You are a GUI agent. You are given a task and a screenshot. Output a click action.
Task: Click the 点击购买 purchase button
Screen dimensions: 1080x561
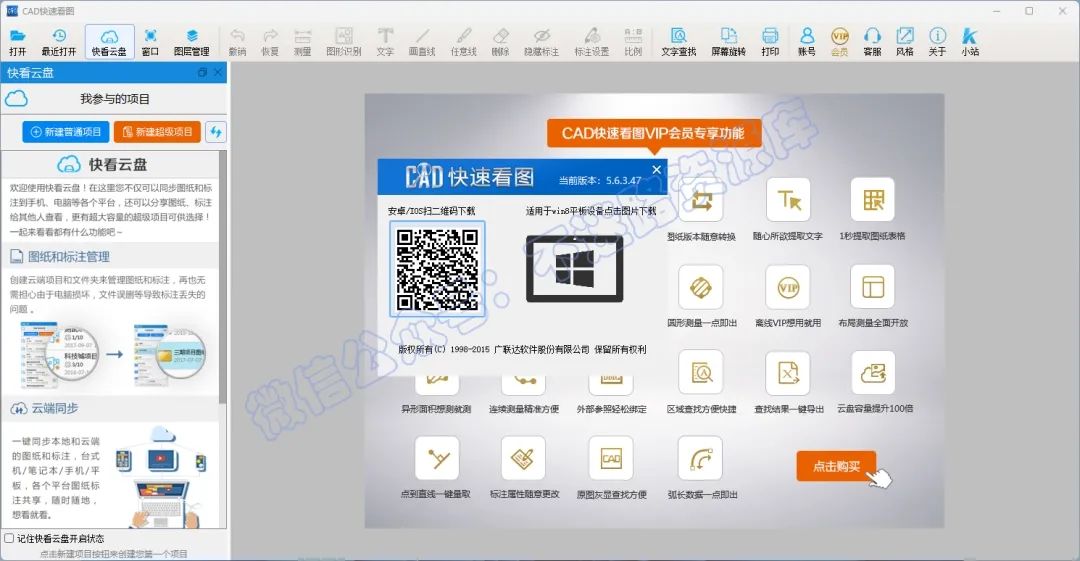836,467
